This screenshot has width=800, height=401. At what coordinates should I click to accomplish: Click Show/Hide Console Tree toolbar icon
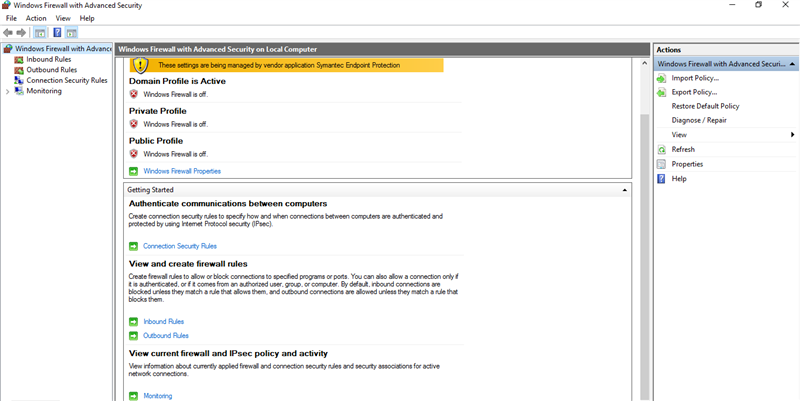[41, 32]
